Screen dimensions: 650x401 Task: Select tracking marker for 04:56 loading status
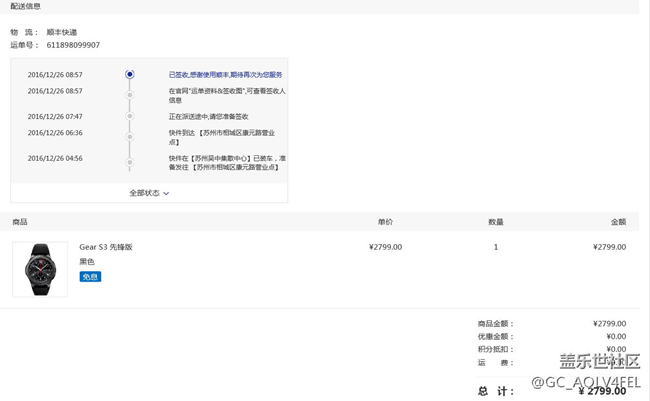[x=130, y=162]
